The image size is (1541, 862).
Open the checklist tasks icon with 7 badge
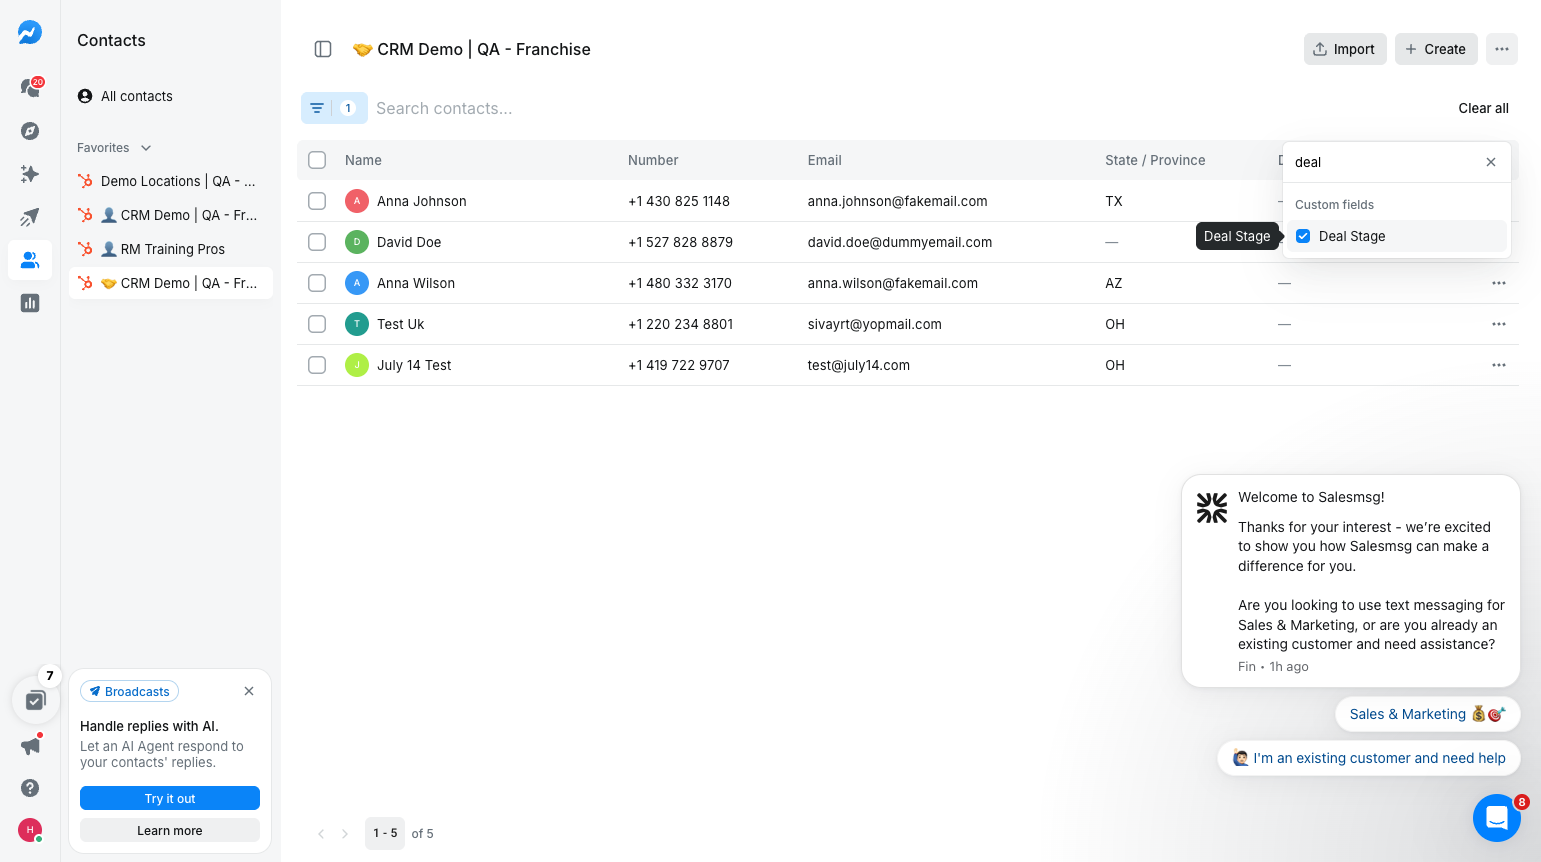(x=36, y=700)
